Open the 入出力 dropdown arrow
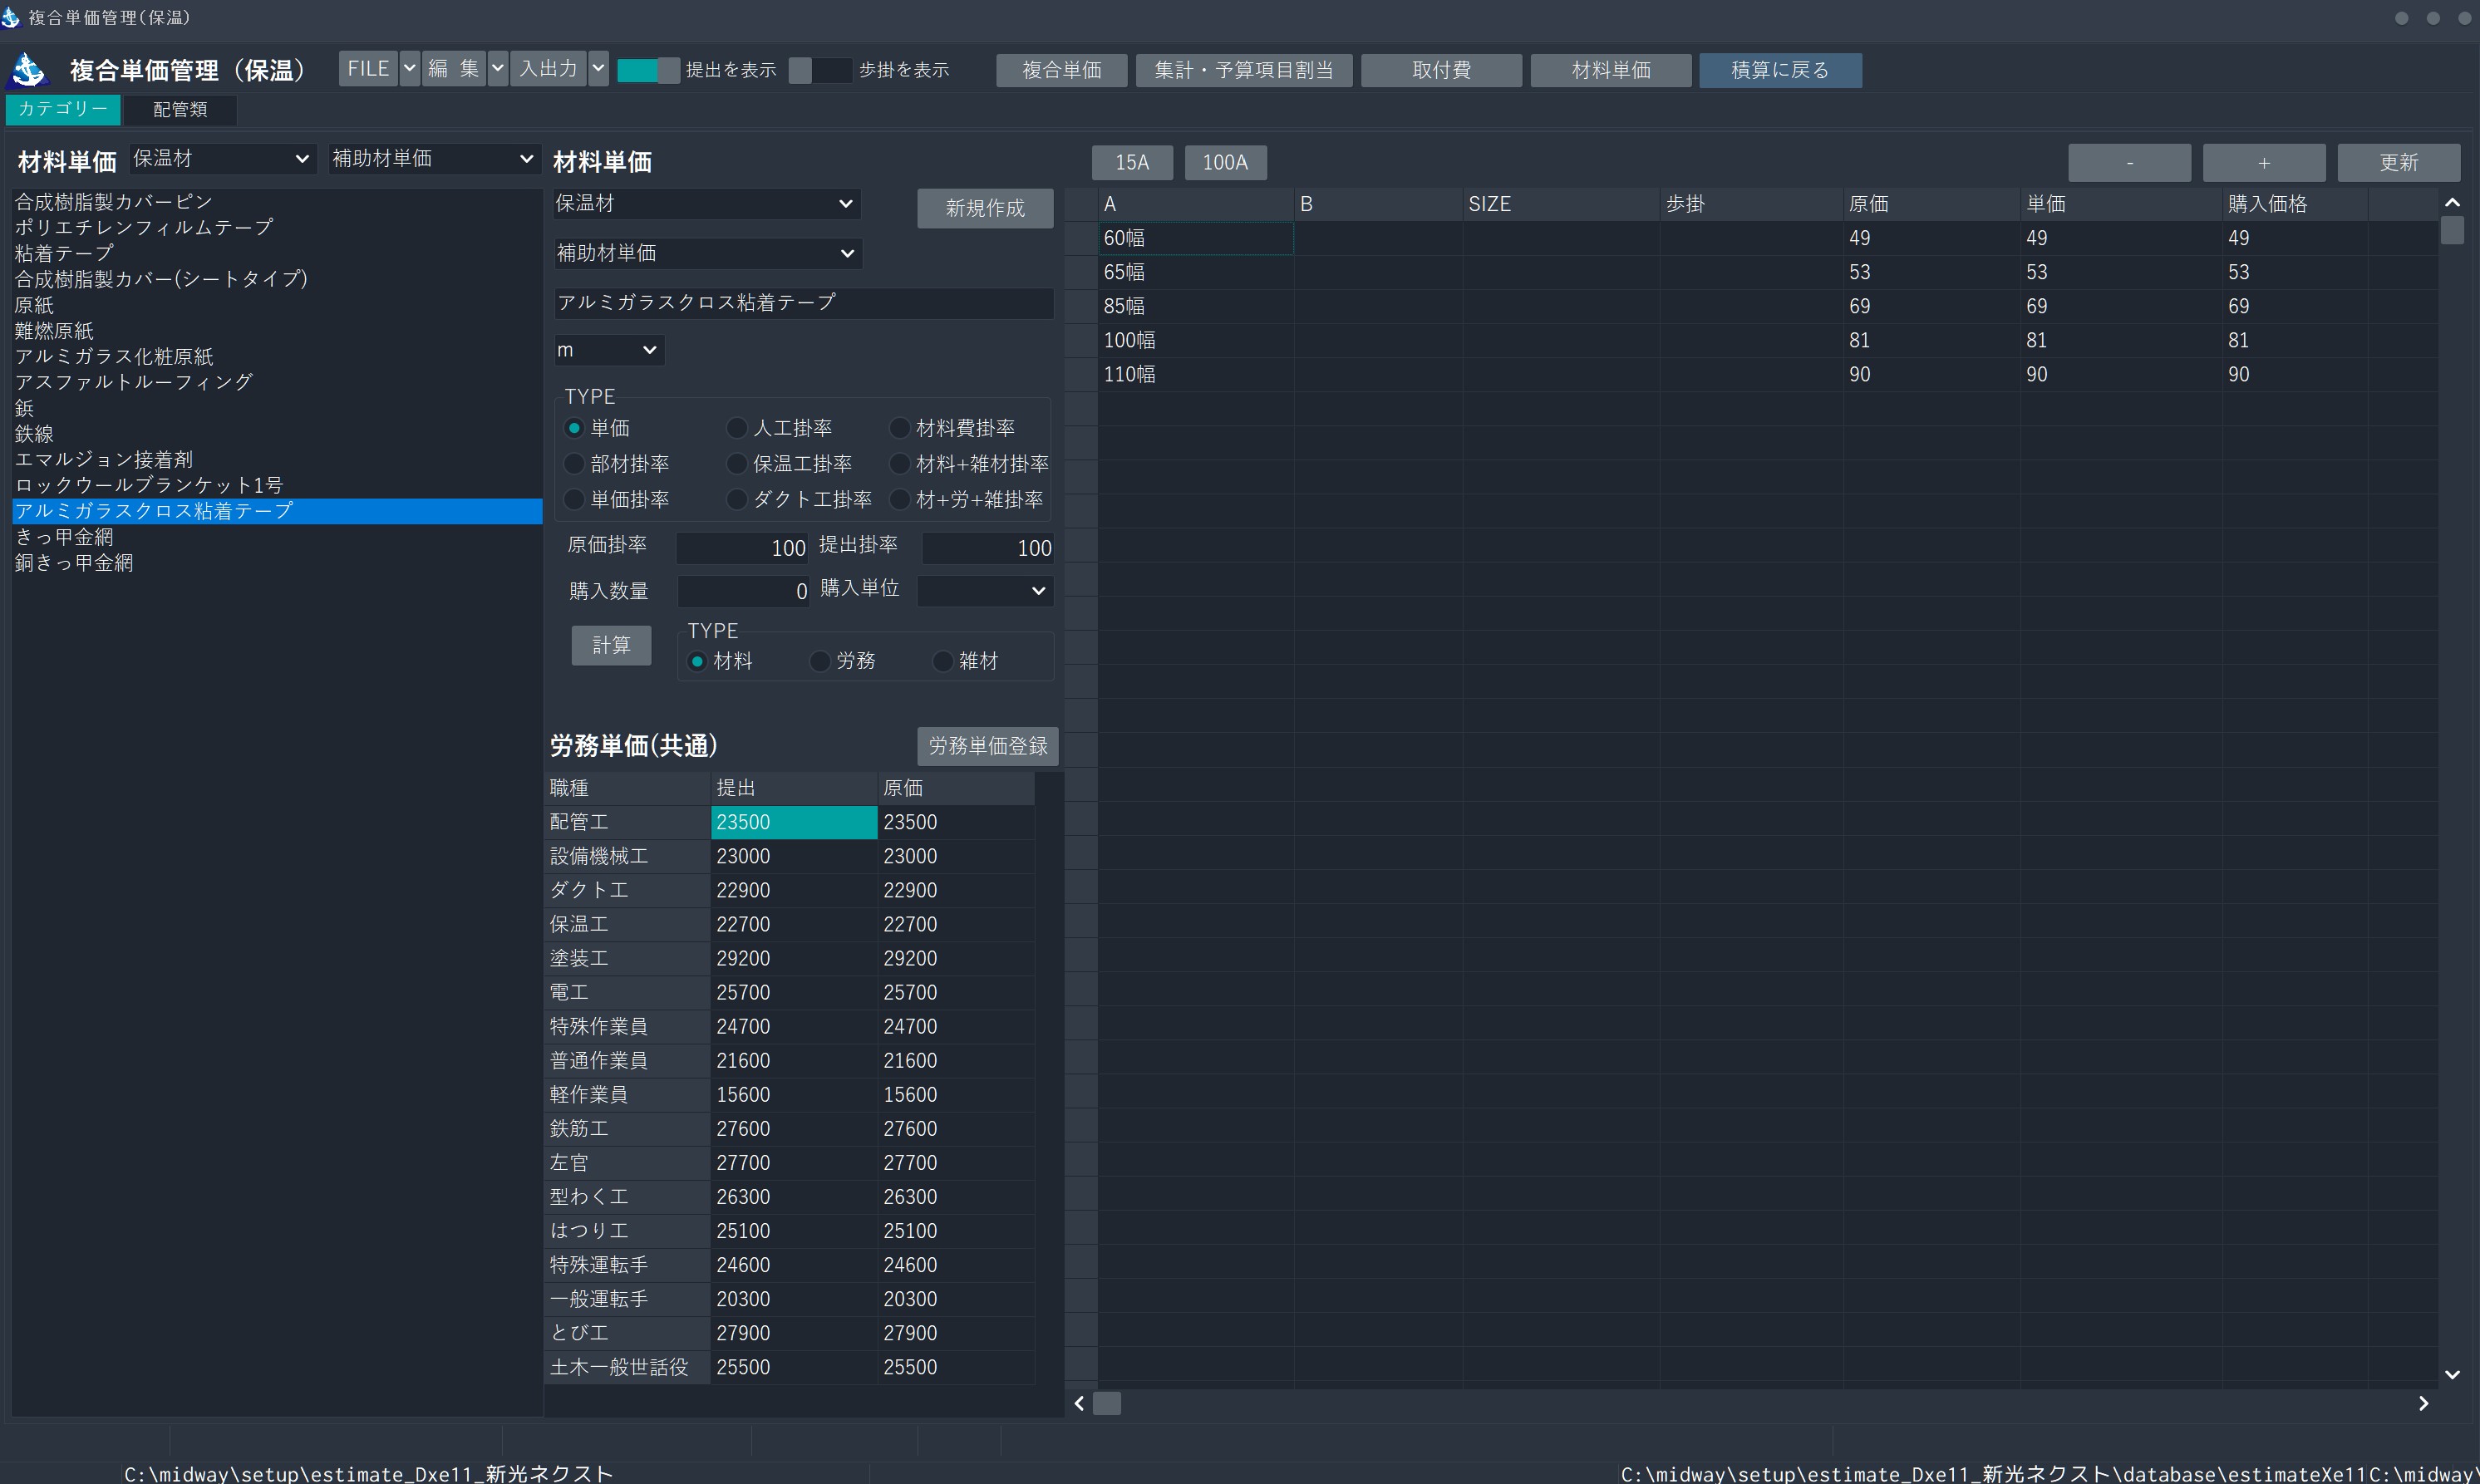The height and width of the screenshot is (1484, 2480). point(598,69)
